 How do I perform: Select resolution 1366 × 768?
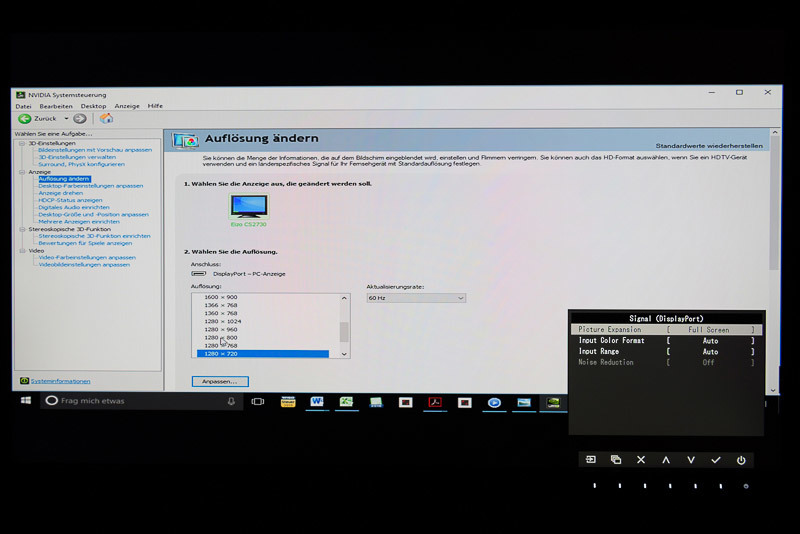(220, 306)
